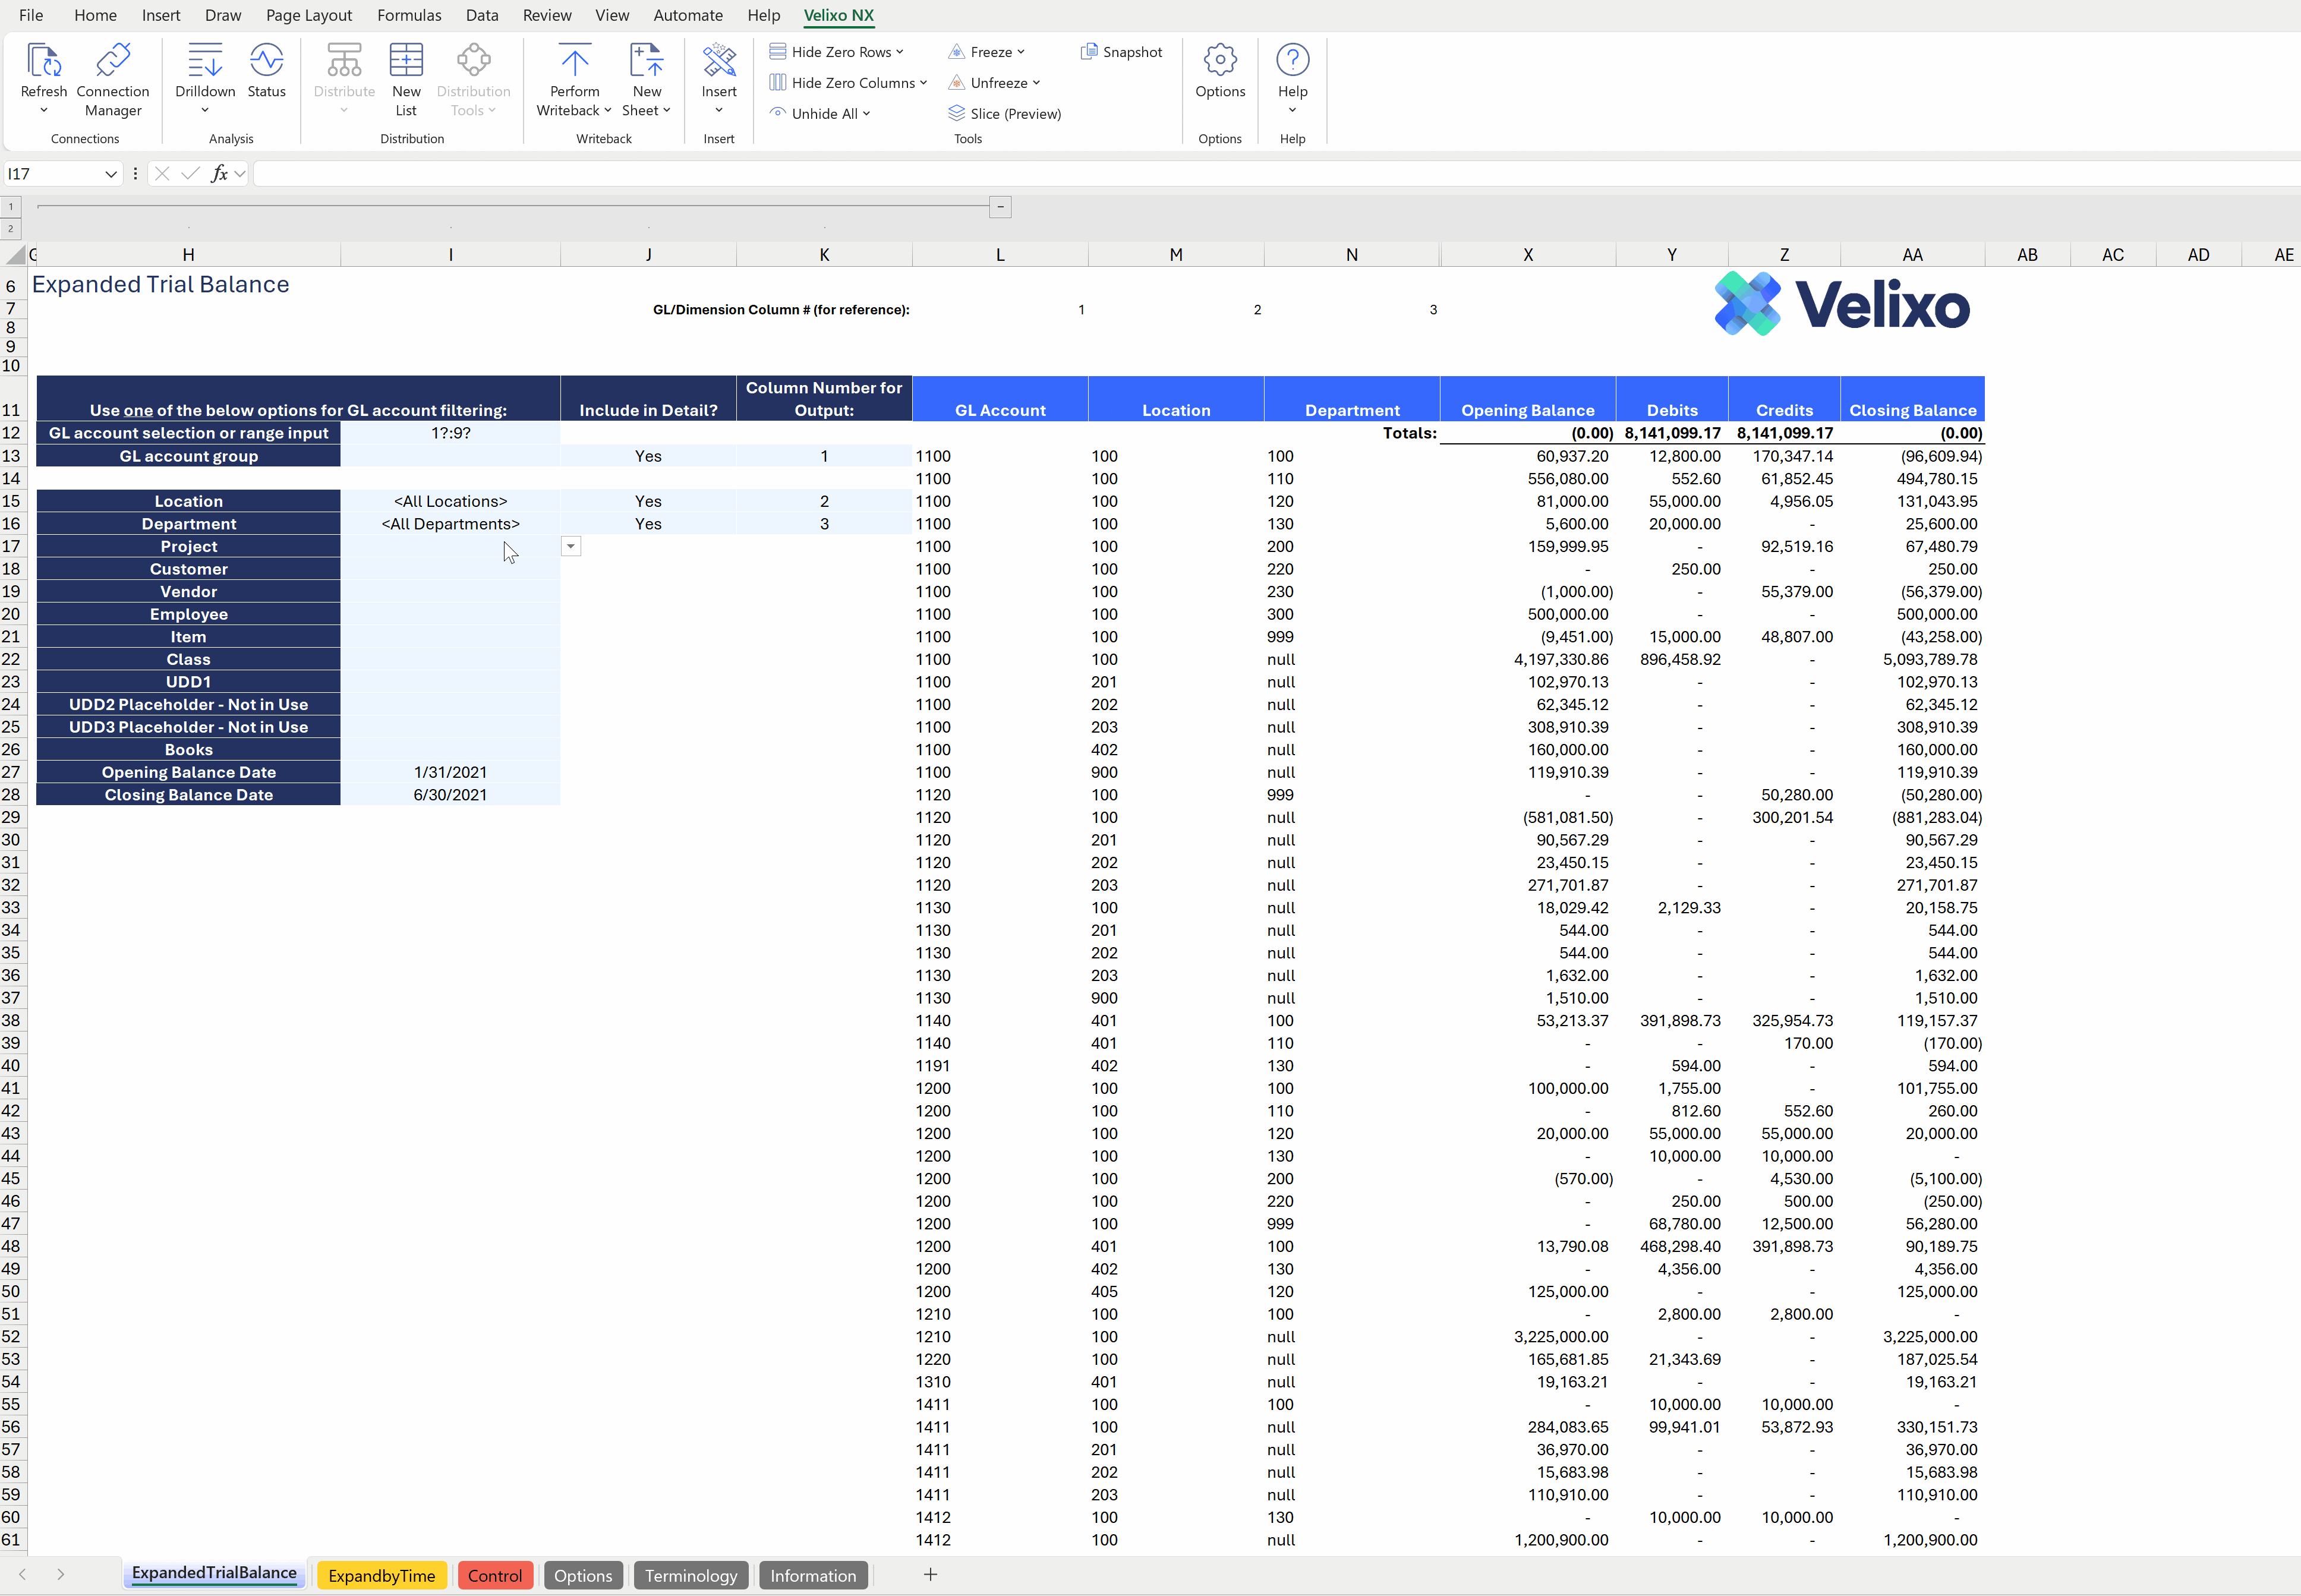Click the New Sheet icon

(x=646, y=62)
